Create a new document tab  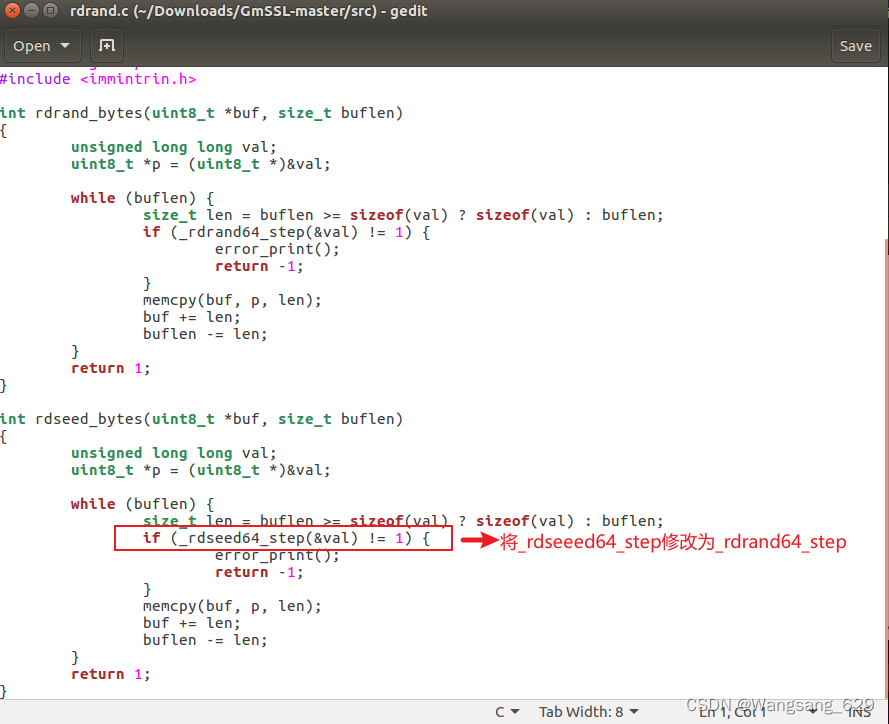click(106, 45)
